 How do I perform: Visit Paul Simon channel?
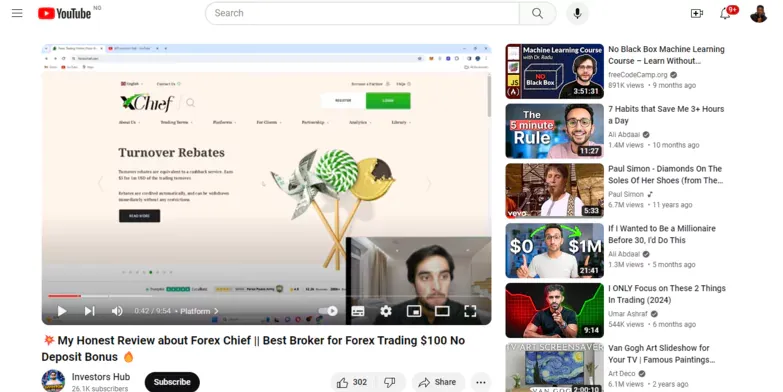click(626, 194)
